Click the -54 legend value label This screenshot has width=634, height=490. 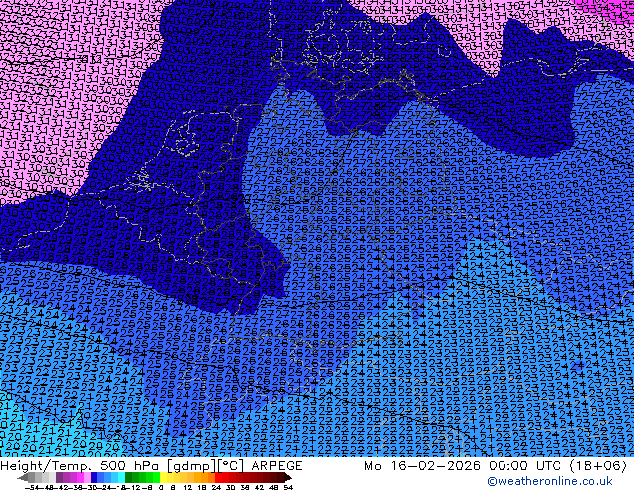pyautogui.click(x=32, y=488)
